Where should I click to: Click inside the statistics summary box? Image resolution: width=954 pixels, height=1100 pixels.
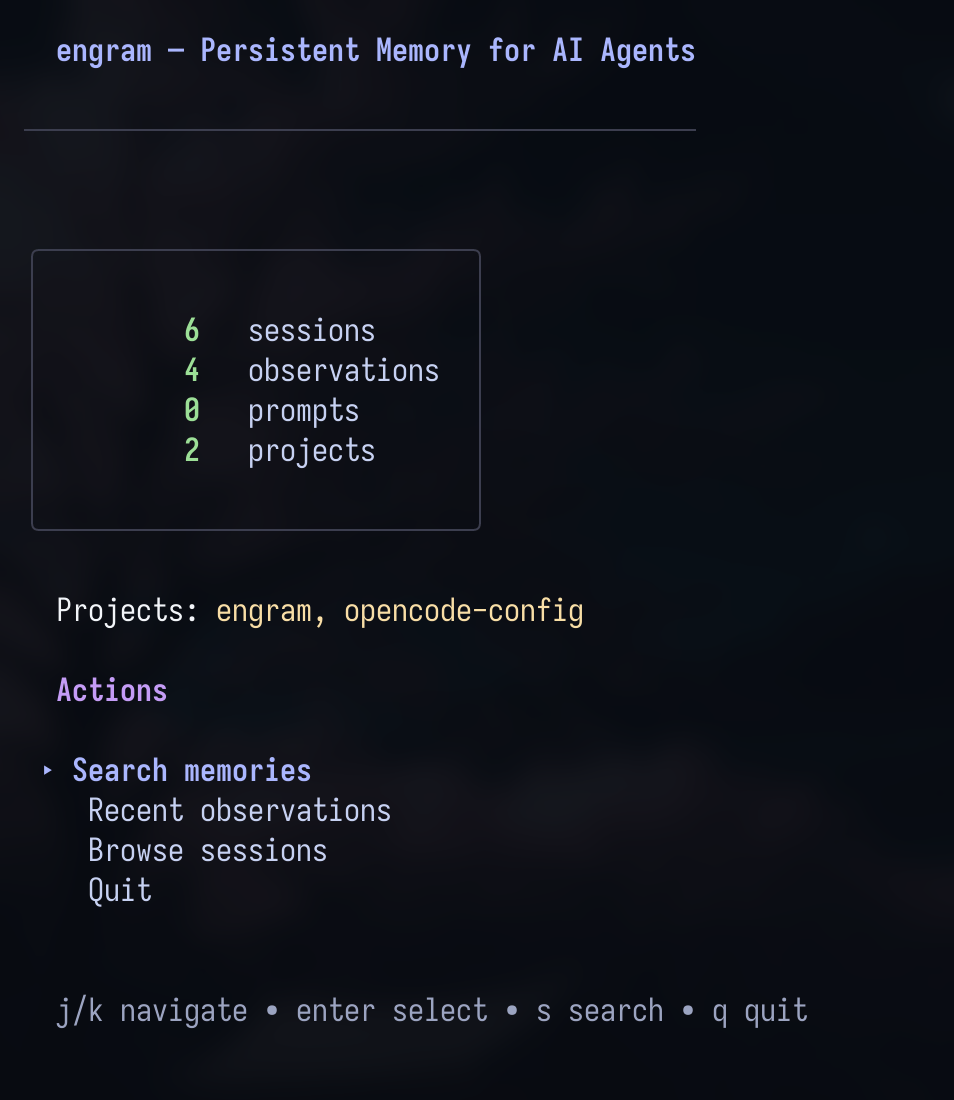click(x=256, y=389)
